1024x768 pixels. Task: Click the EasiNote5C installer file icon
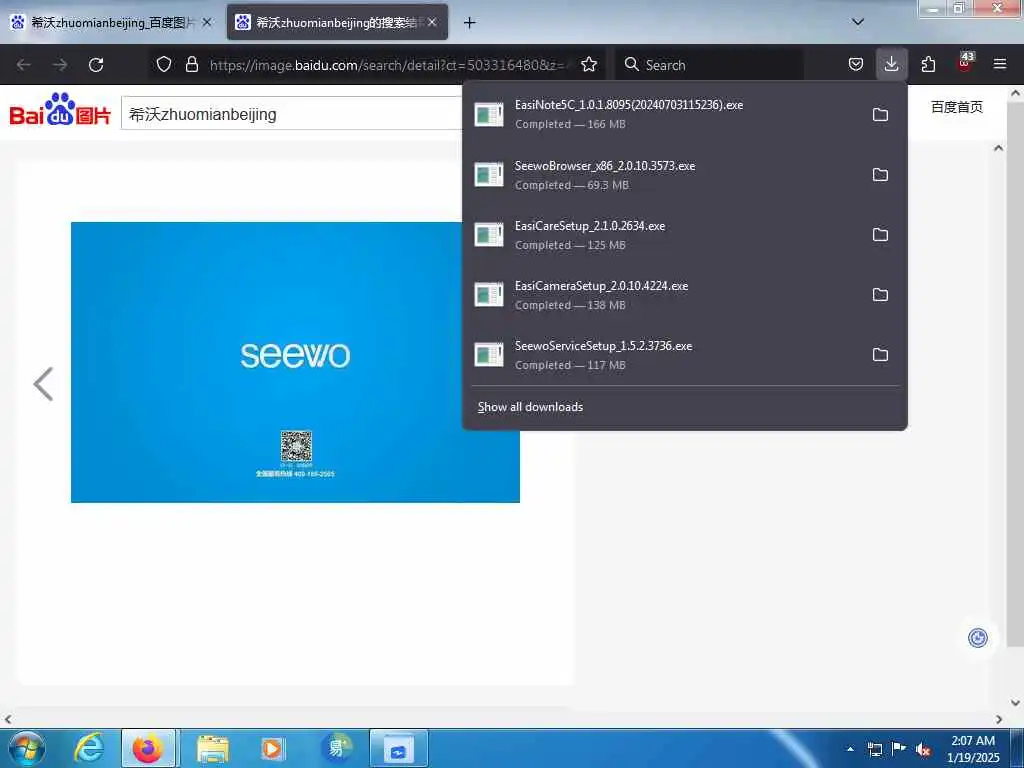coord(489,114)
